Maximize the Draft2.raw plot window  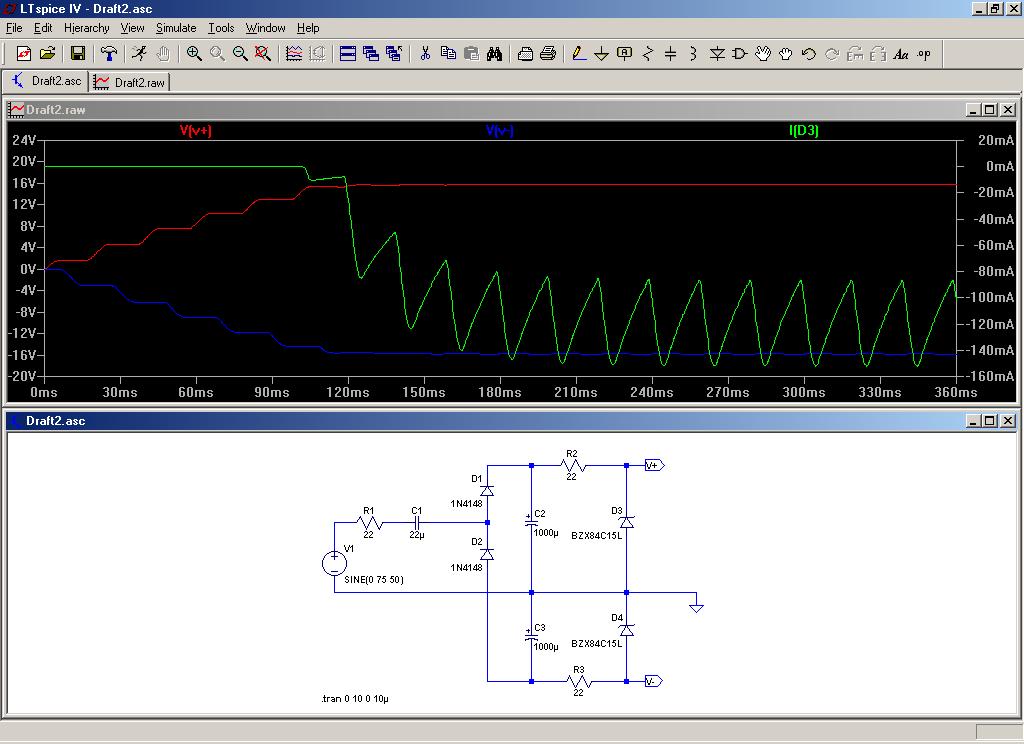[990, 110]
